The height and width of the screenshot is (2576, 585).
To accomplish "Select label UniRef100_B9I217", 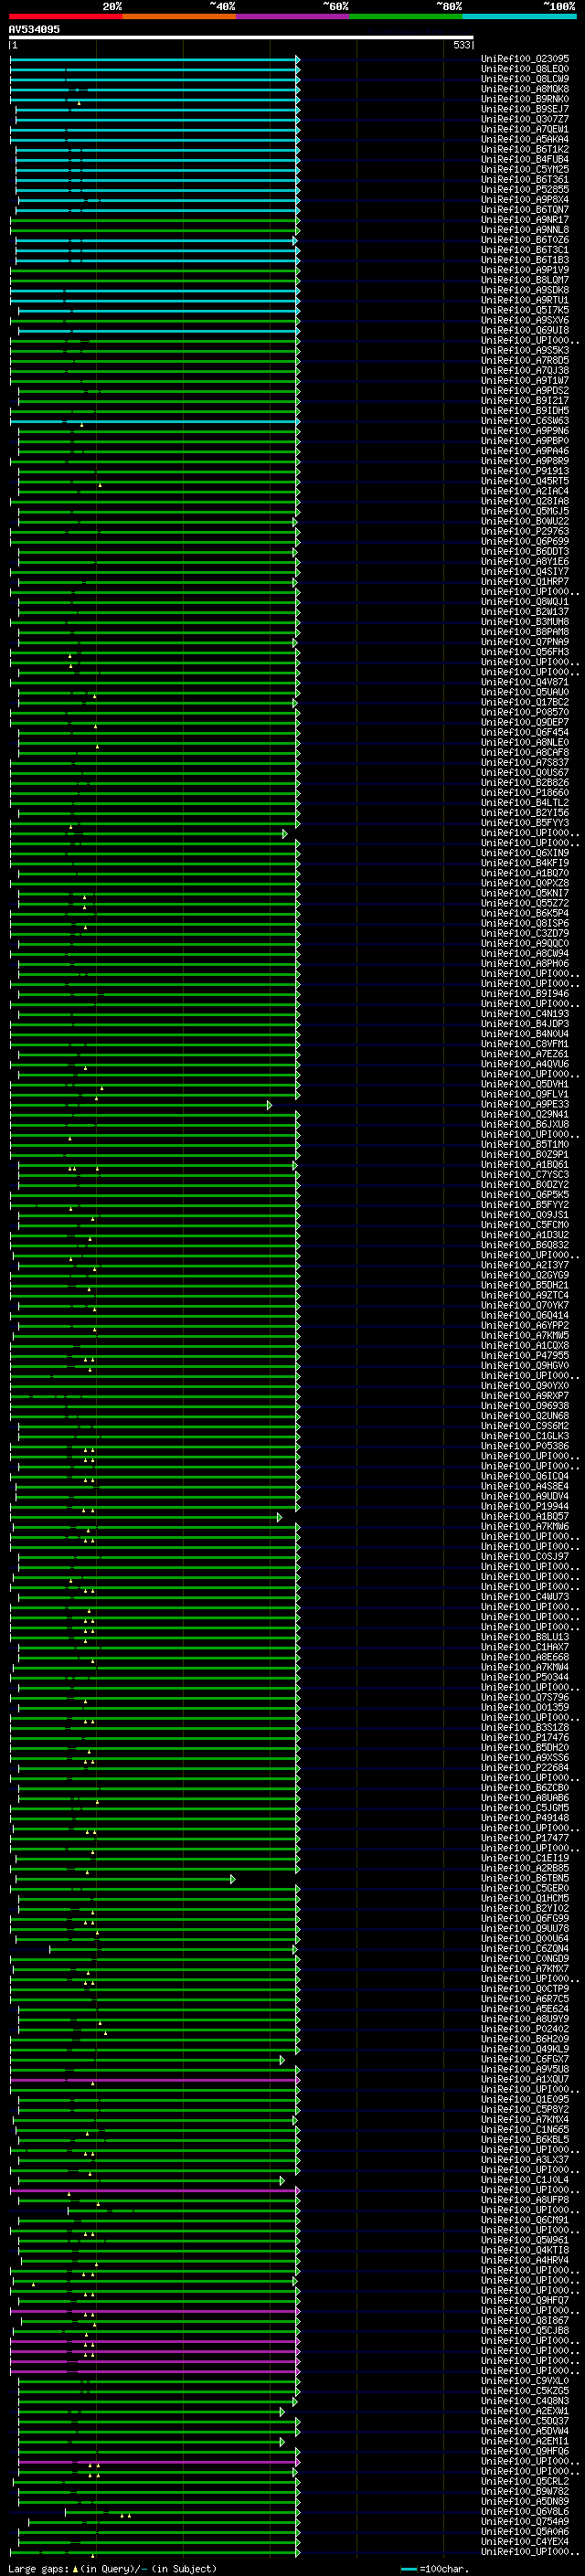I will tap(525, 401).
